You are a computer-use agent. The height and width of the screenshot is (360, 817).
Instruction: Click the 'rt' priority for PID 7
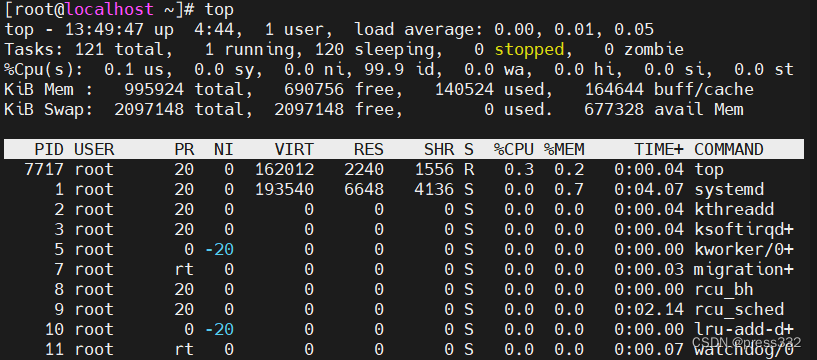(x=184, y=269)
